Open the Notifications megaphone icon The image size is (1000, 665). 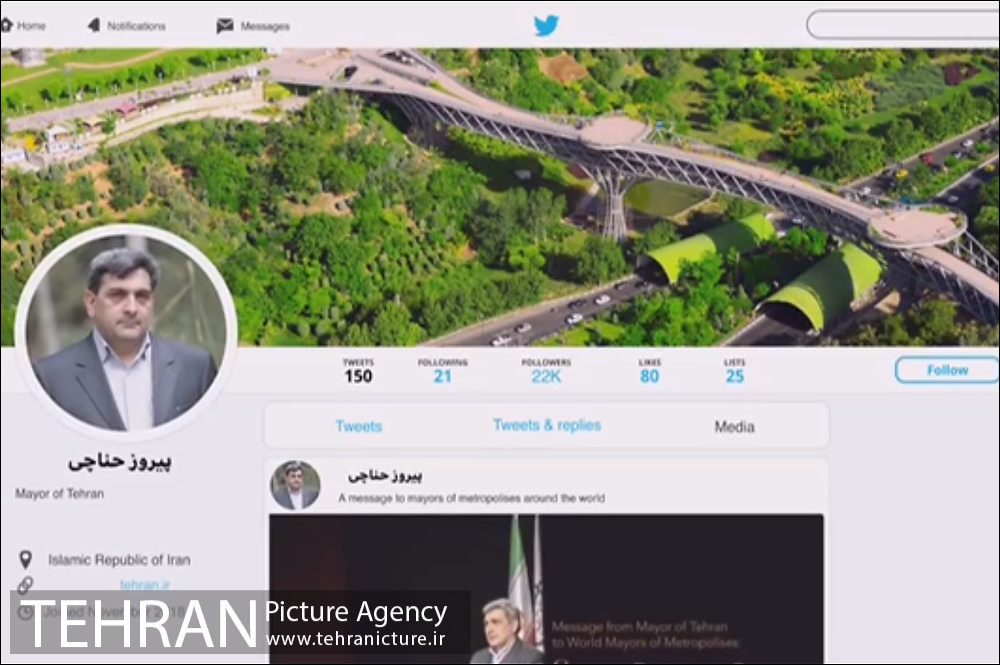click(x=94, y=25)
